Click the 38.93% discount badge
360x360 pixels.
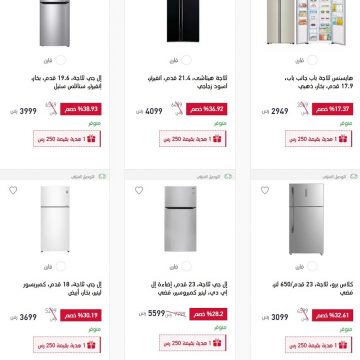coord(81,109)
